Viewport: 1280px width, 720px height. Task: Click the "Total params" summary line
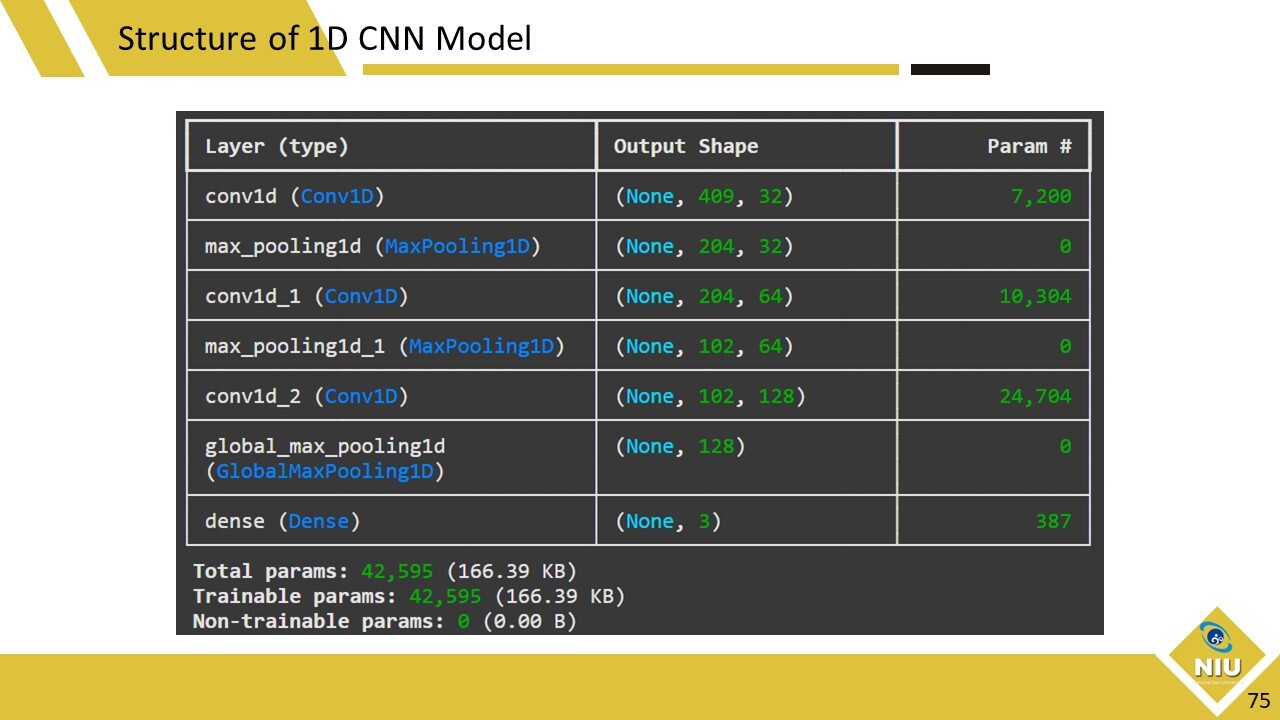pyautogui.click(x=384, y=571)
